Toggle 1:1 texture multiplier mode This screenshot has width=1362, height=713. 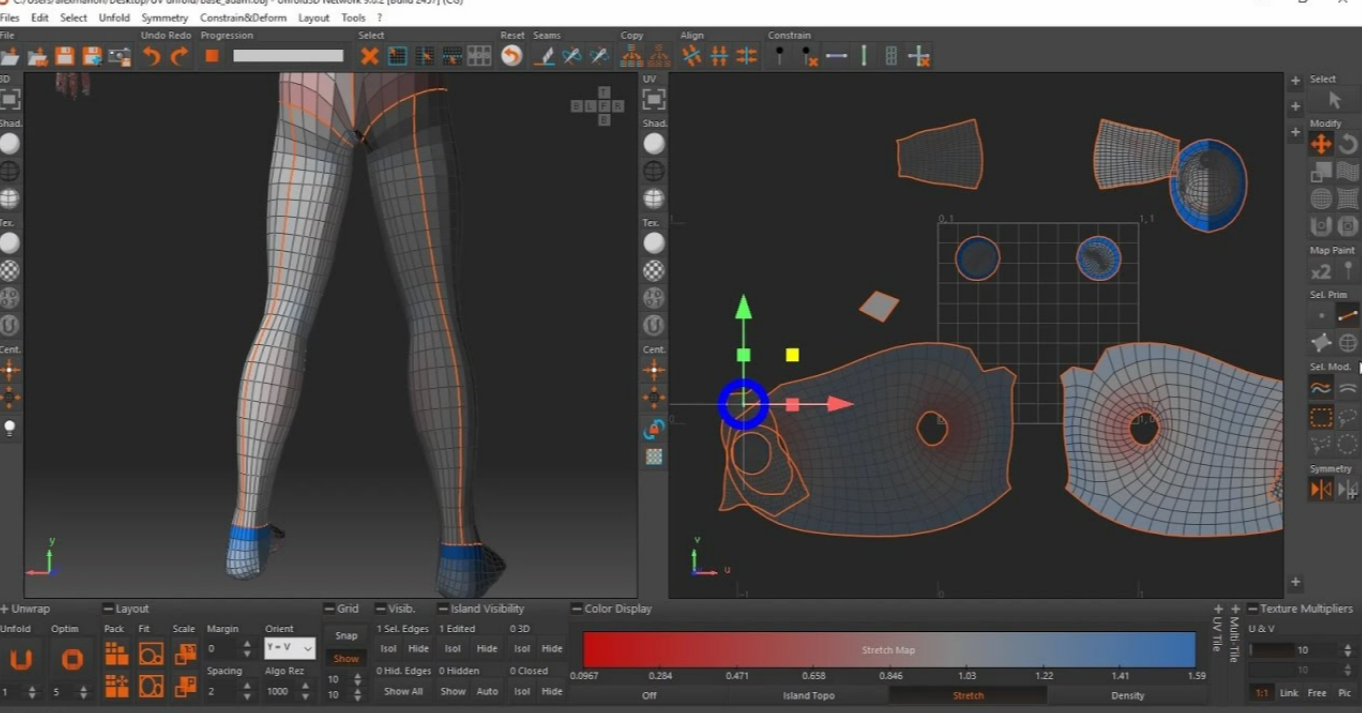pyautogui.click(x=1262, y=692)
